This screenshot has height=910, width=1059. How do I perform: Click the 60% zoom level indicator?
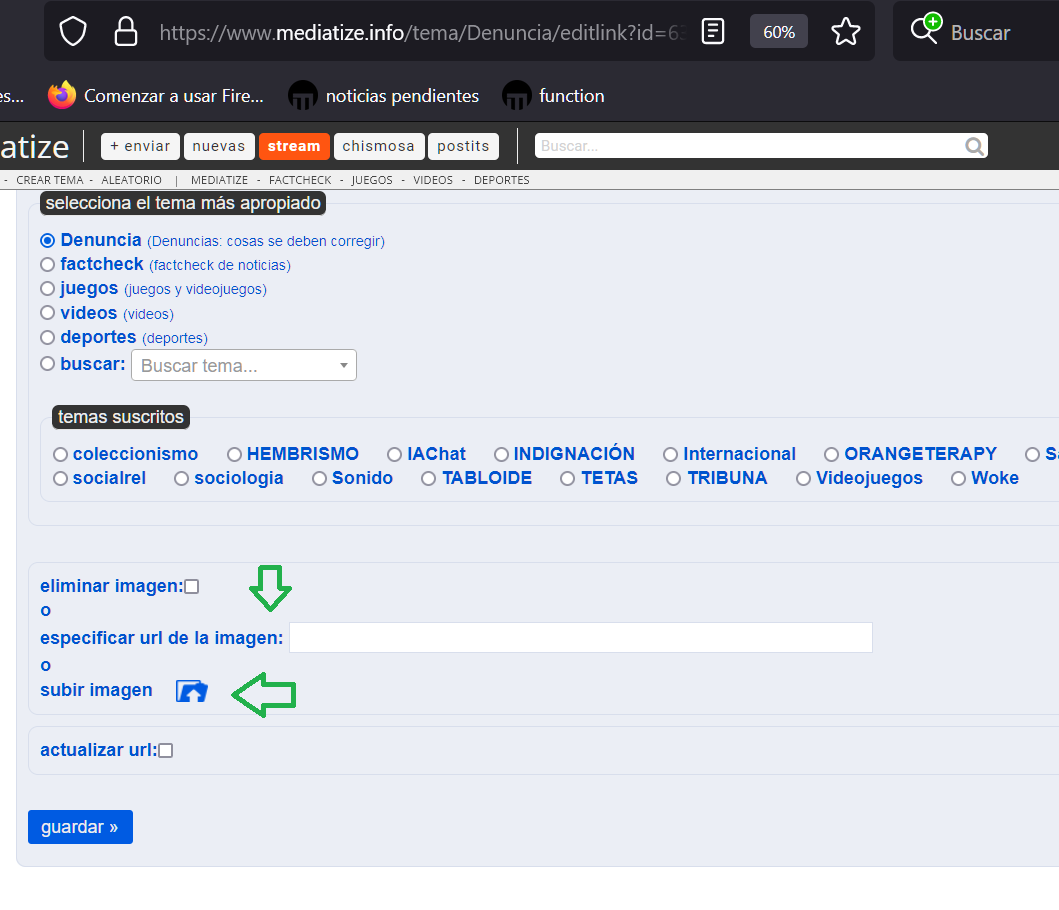pyautogui.click(x=779, y=32)
